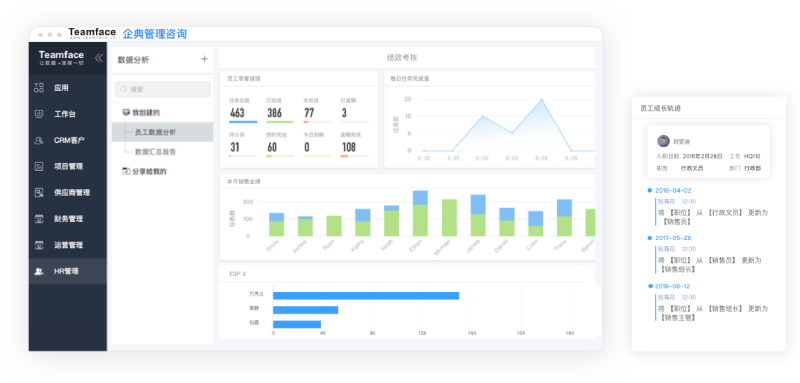
Task: Click the plus icon next to 数据分析
Action: click(x=204, y=59)
